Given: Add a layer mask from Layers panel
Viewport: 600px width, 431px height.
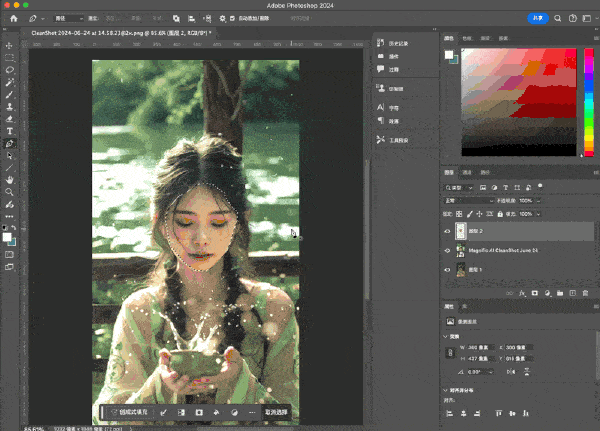Looking at the screenshot, I should pos(535,293).
